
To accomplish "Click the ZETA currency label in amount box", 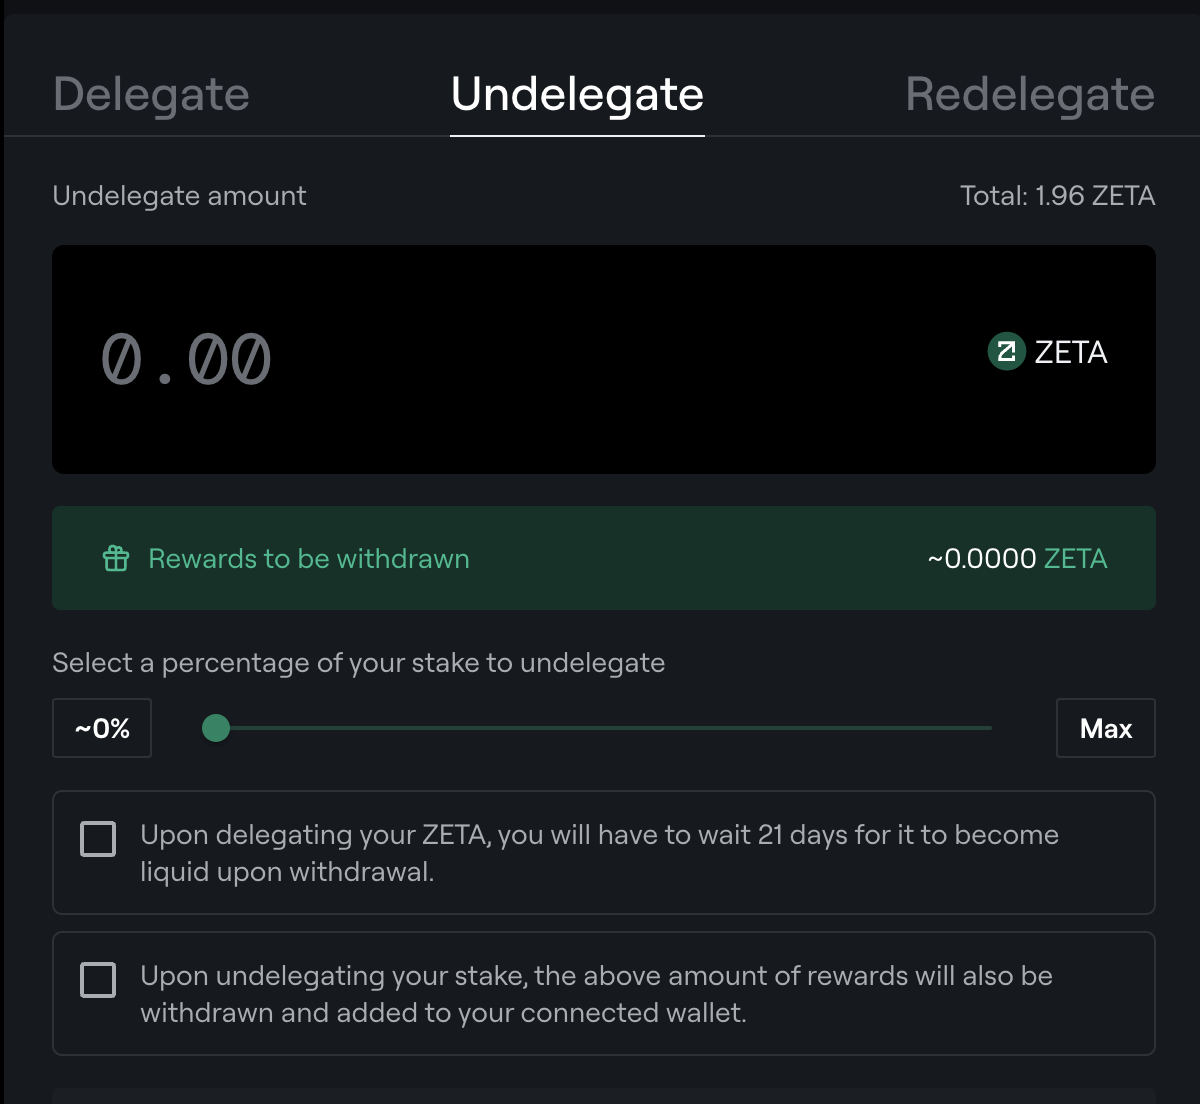I will click(x=1071, y=352).
